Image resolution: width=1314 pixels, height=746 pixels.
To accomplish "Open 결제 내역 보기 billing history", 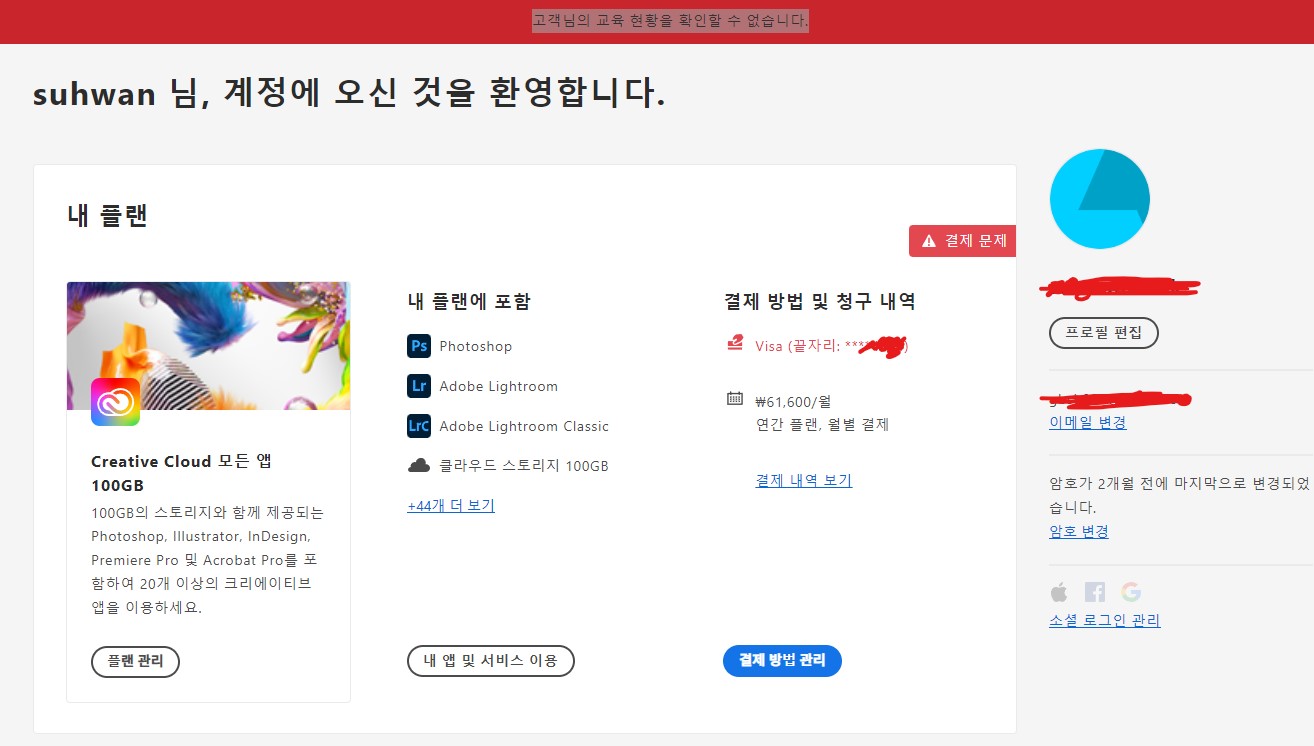I will tap(803, 480).
